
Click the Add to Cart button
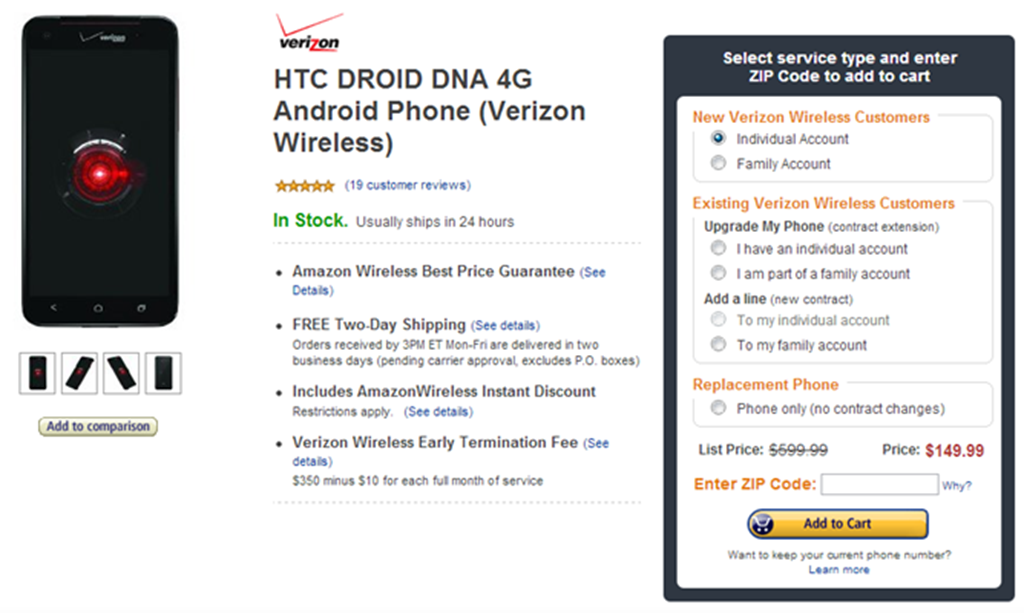click(x=837, y=523)
